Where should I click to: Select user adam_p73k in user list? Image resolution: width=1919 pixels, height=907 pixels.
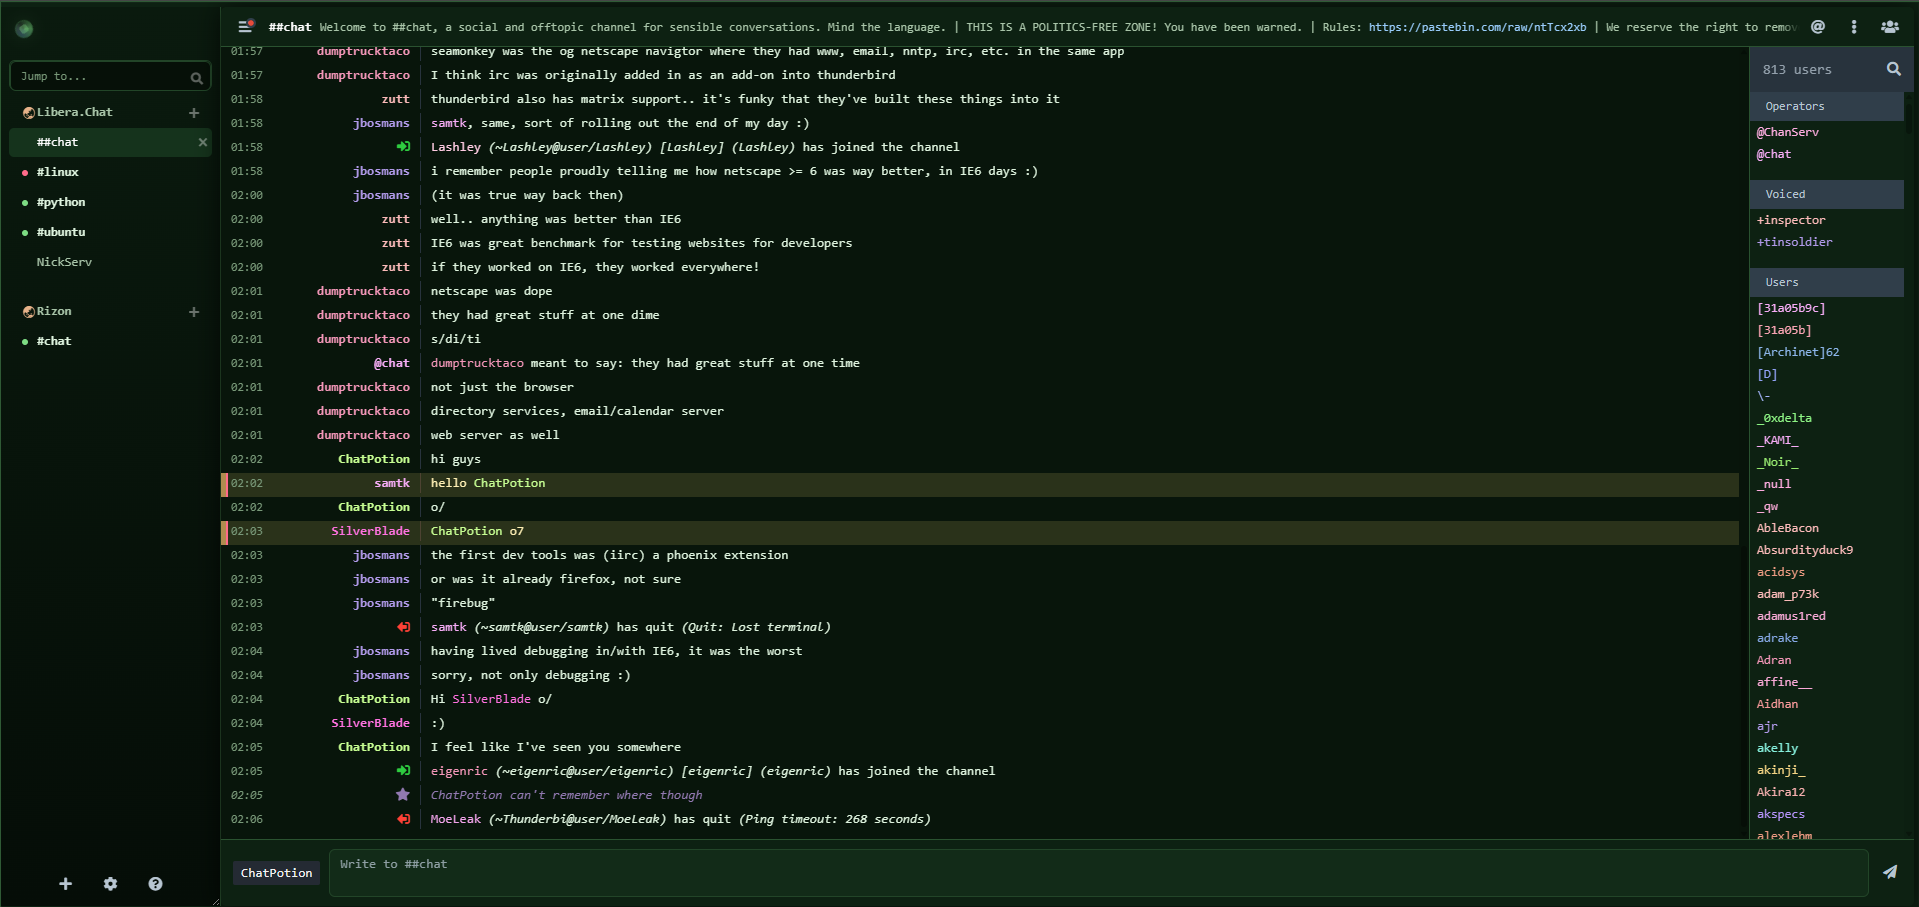click(1788, 594)
